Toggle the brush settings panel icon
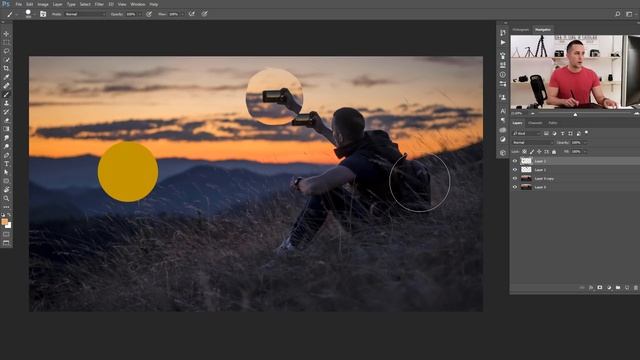The width and height of the screenshot is (640, 360). pos(43,14)
